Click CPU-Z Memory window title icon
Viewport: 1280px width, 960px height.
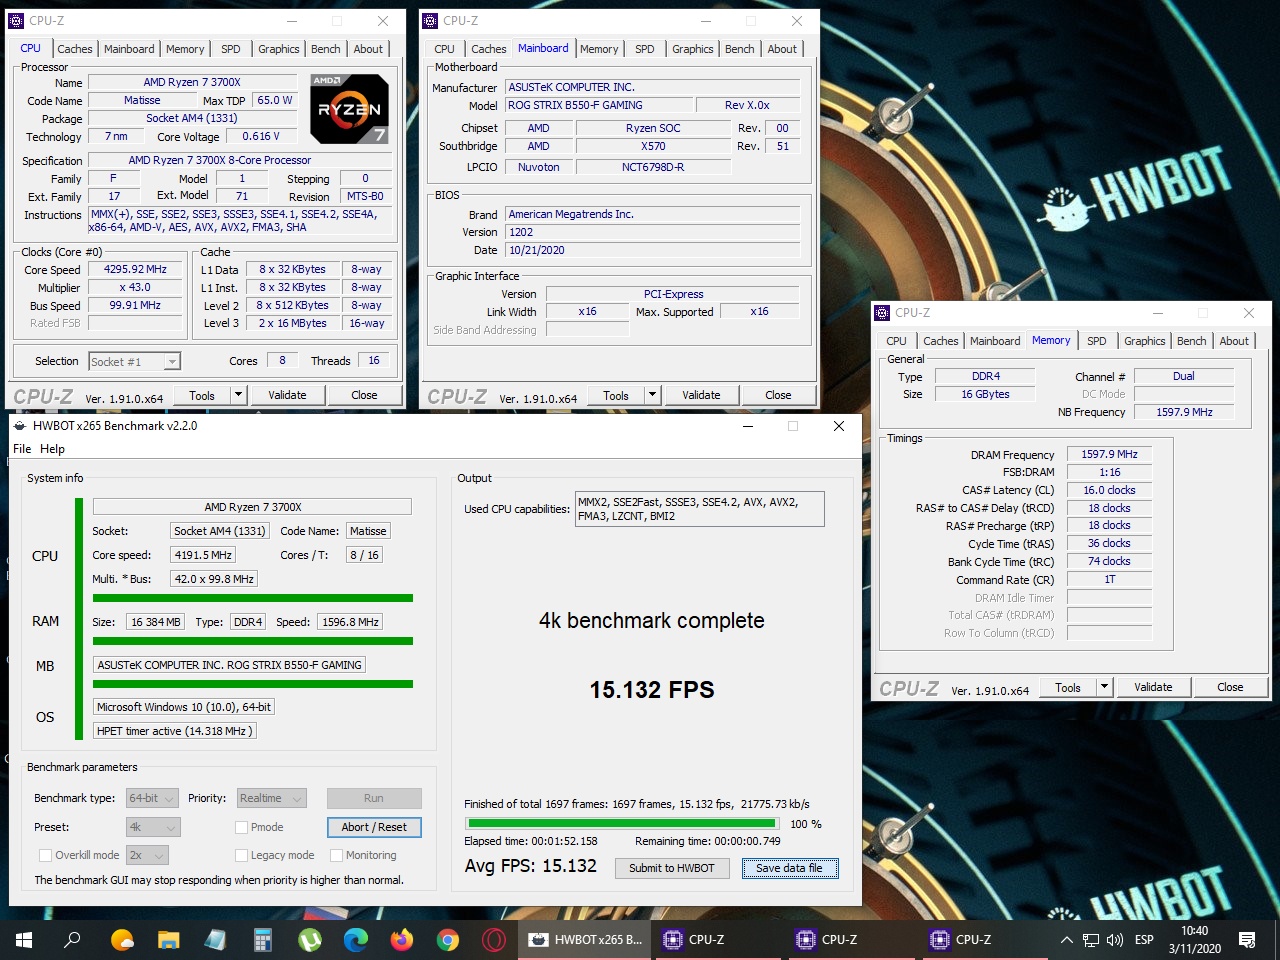(882, 313)
